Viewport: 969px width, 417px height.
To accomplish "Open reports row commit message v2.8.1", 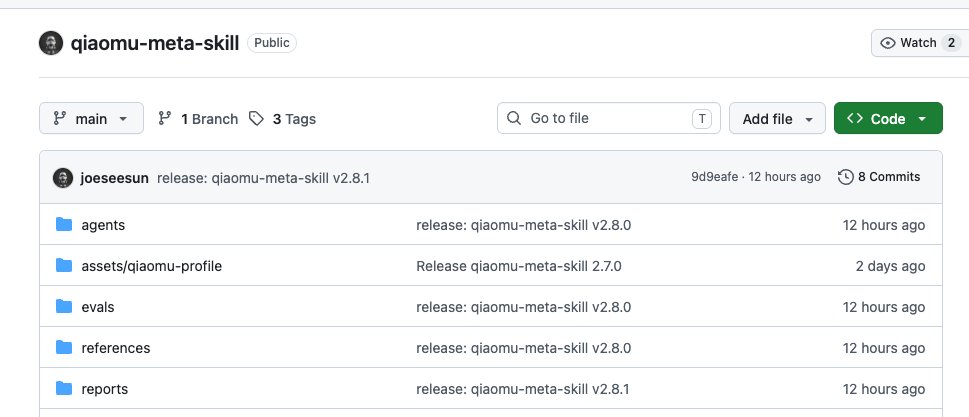I will tap(523, 389).
